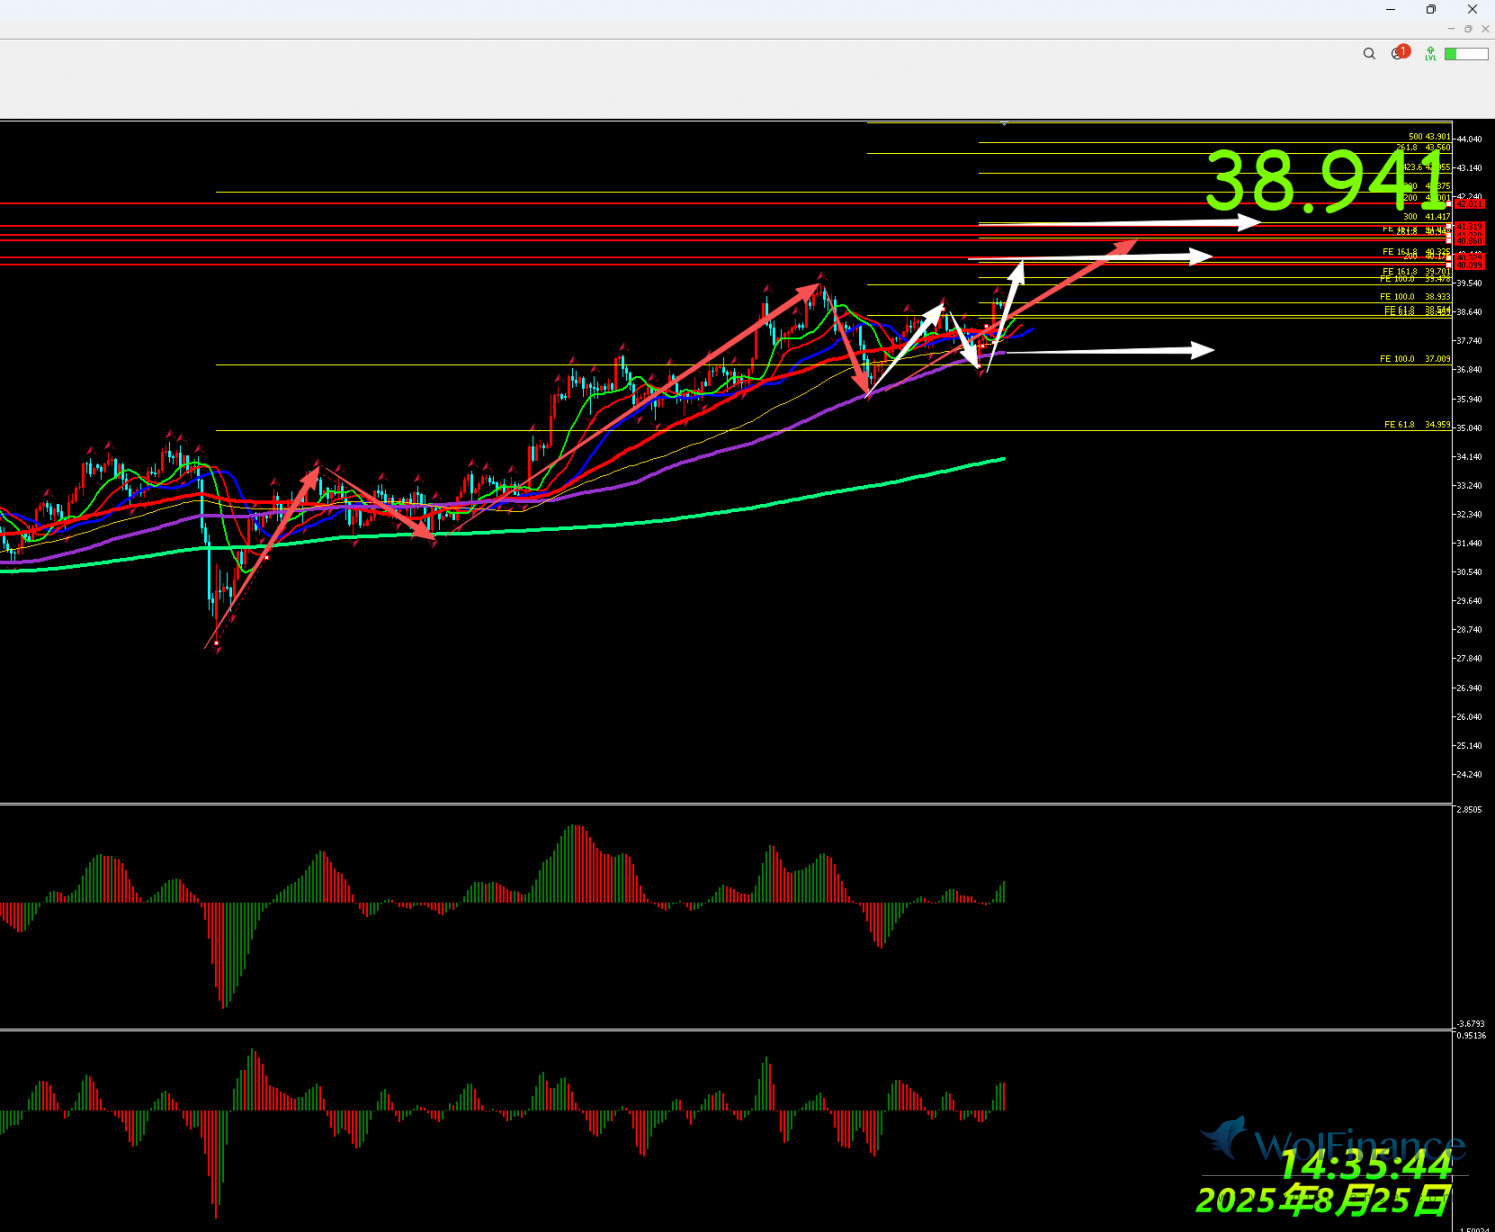The image size is (1495, 1232).
Task: Restore the inner chart window
Action: point(1468,29)
